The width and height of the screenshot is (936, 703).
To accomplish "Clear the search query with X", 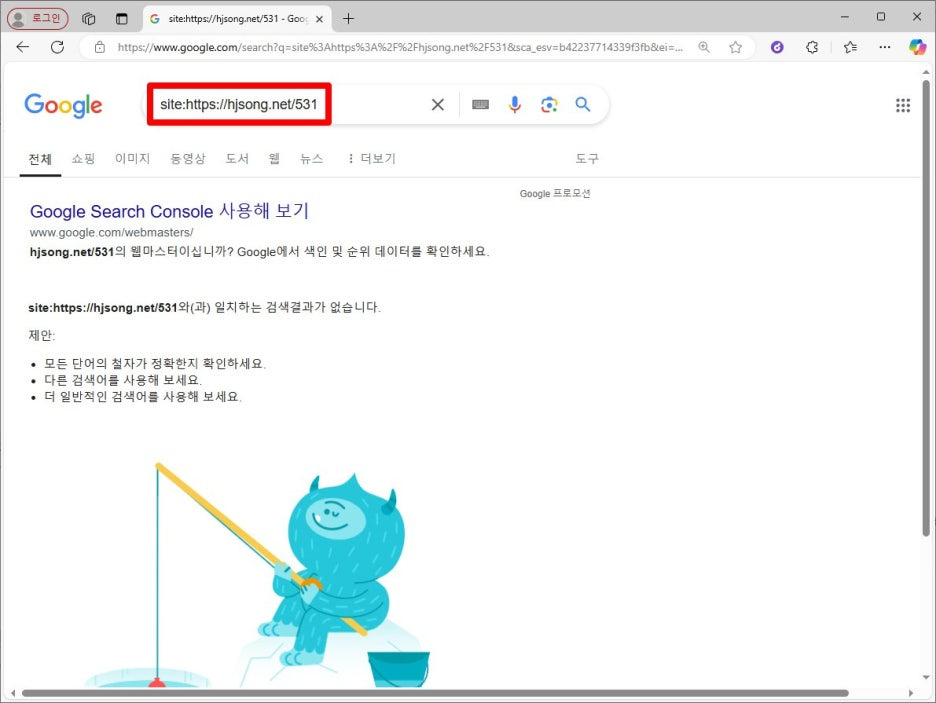I will [x=438, y=104].
